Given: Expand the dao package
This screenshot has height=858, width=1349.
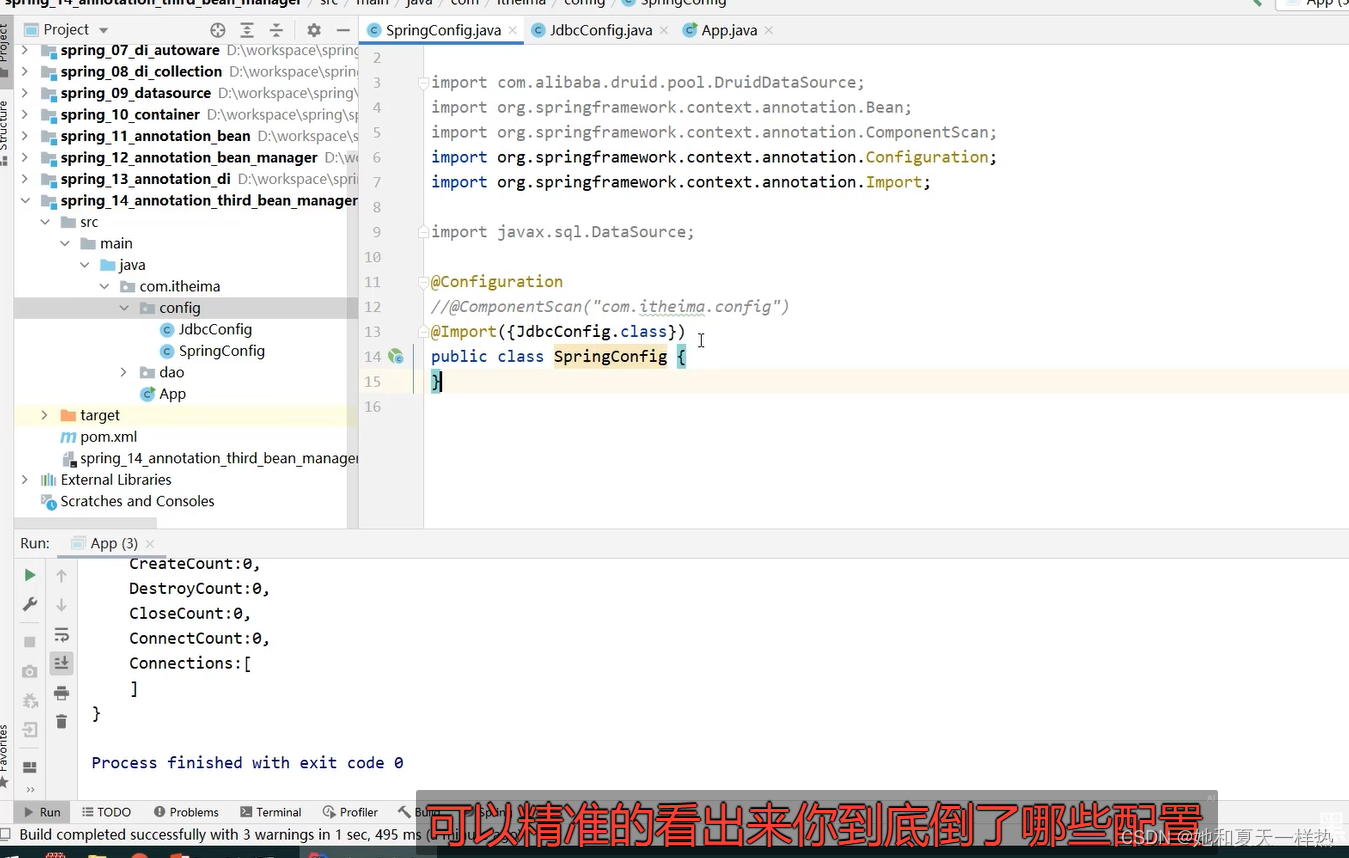Looking at the screenshot, I should pos(124,372).
